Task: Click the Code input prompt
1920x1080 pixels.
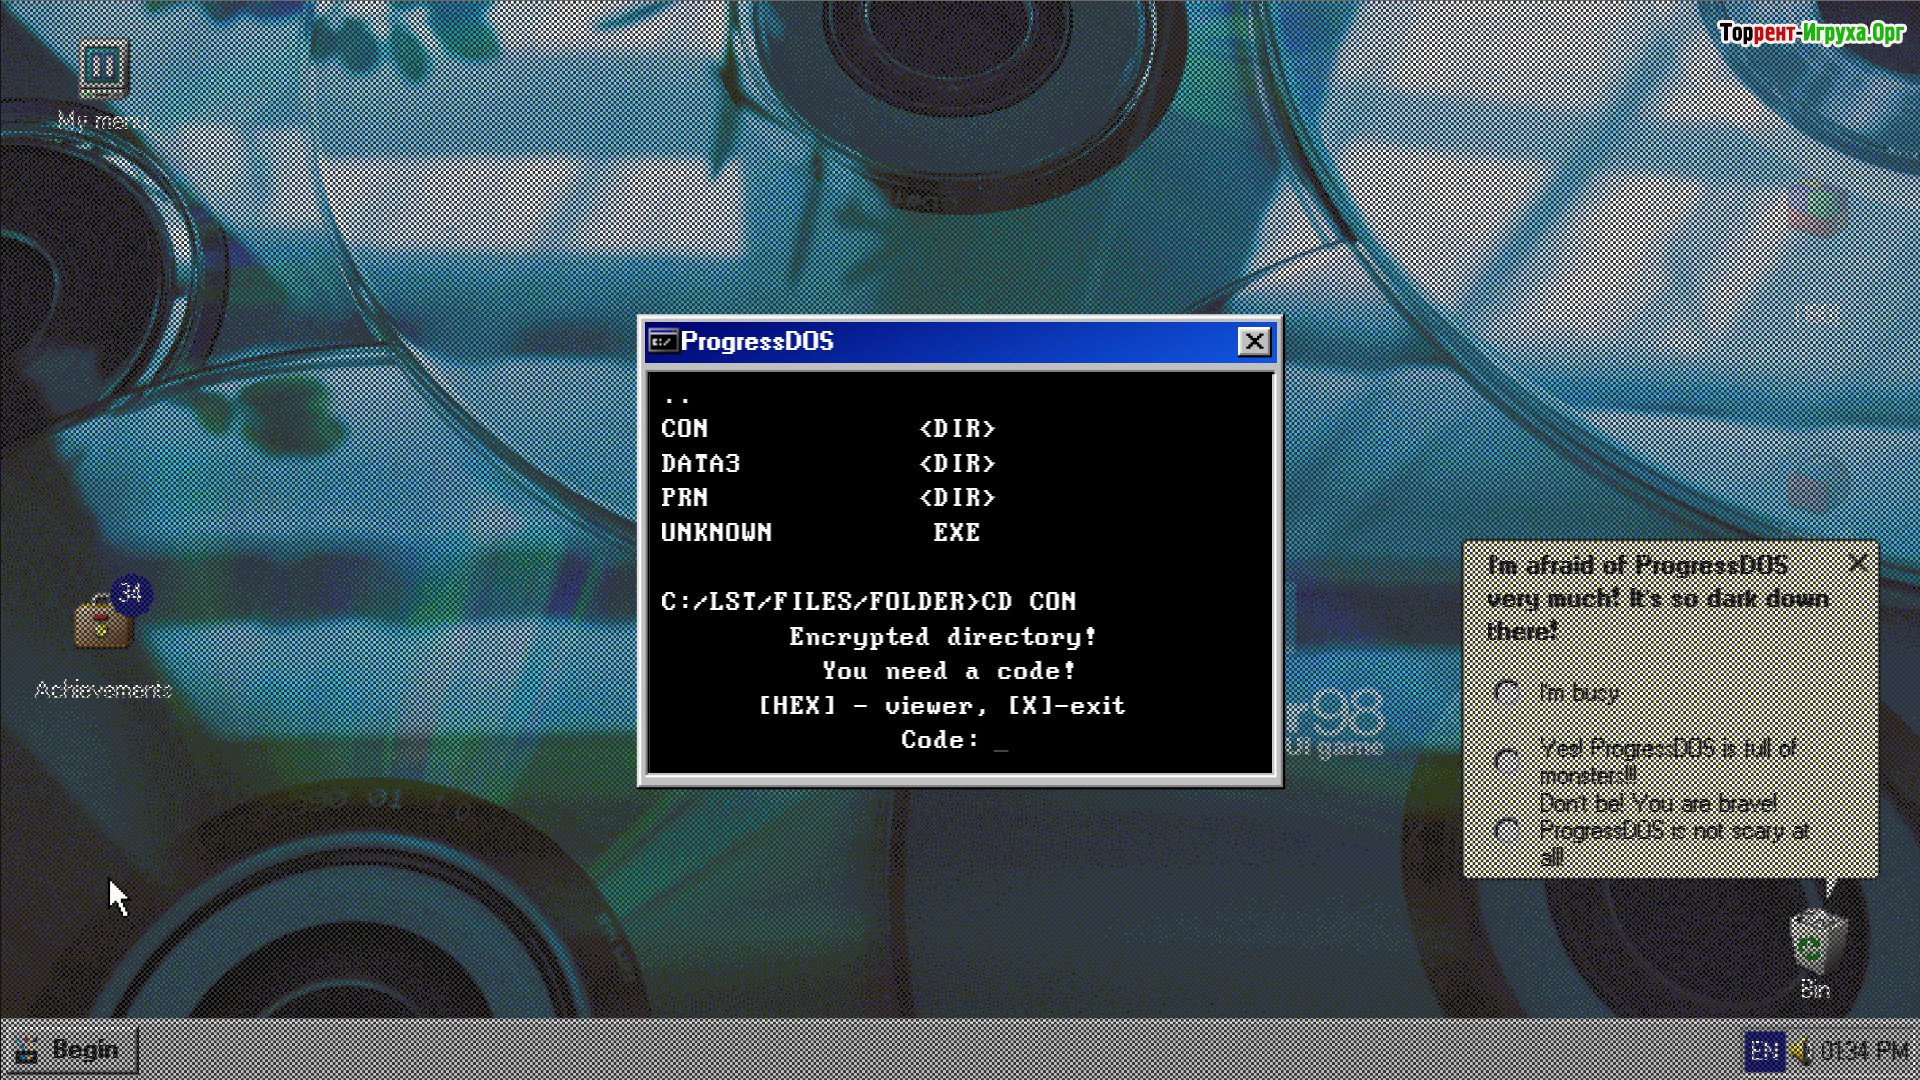Action: [x=1000, y=740]
